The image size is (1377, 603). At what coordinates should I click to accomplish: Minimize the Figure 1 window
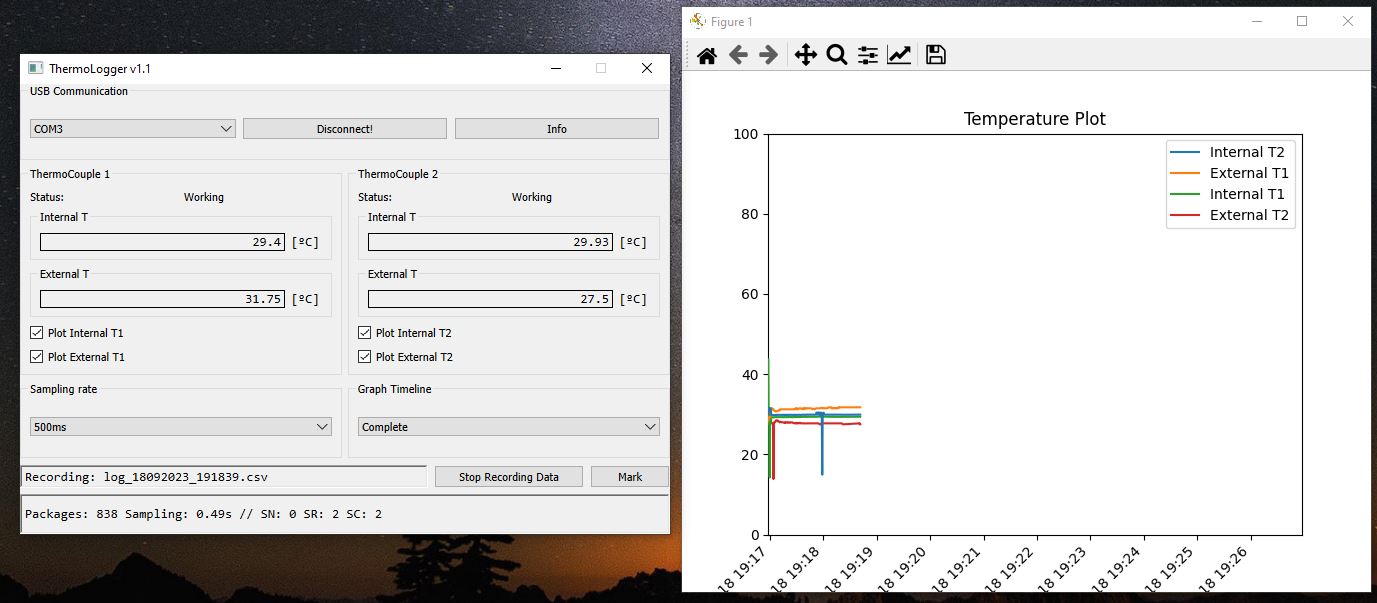[x=1256, y=21]
